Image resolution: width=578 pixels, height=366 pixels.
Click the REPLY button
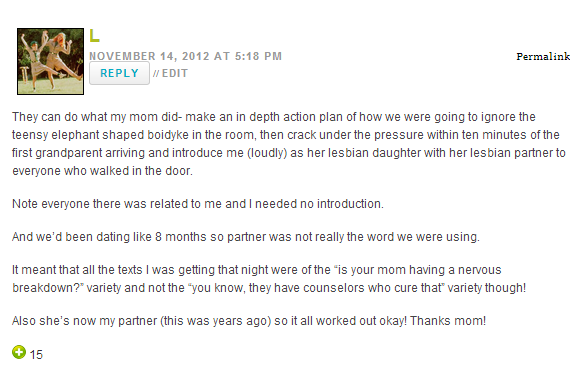[x=119, y=73]
